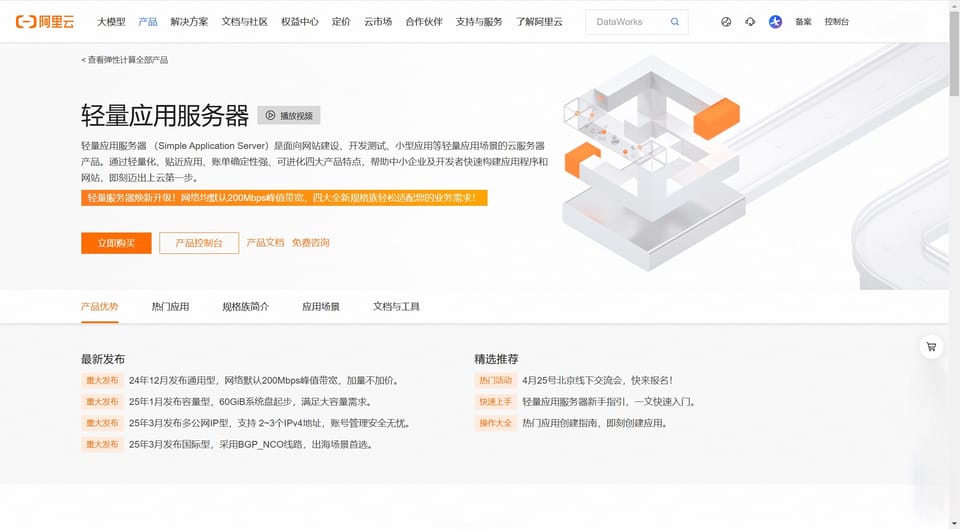Click the 免费咨询 link

point(310,242)
